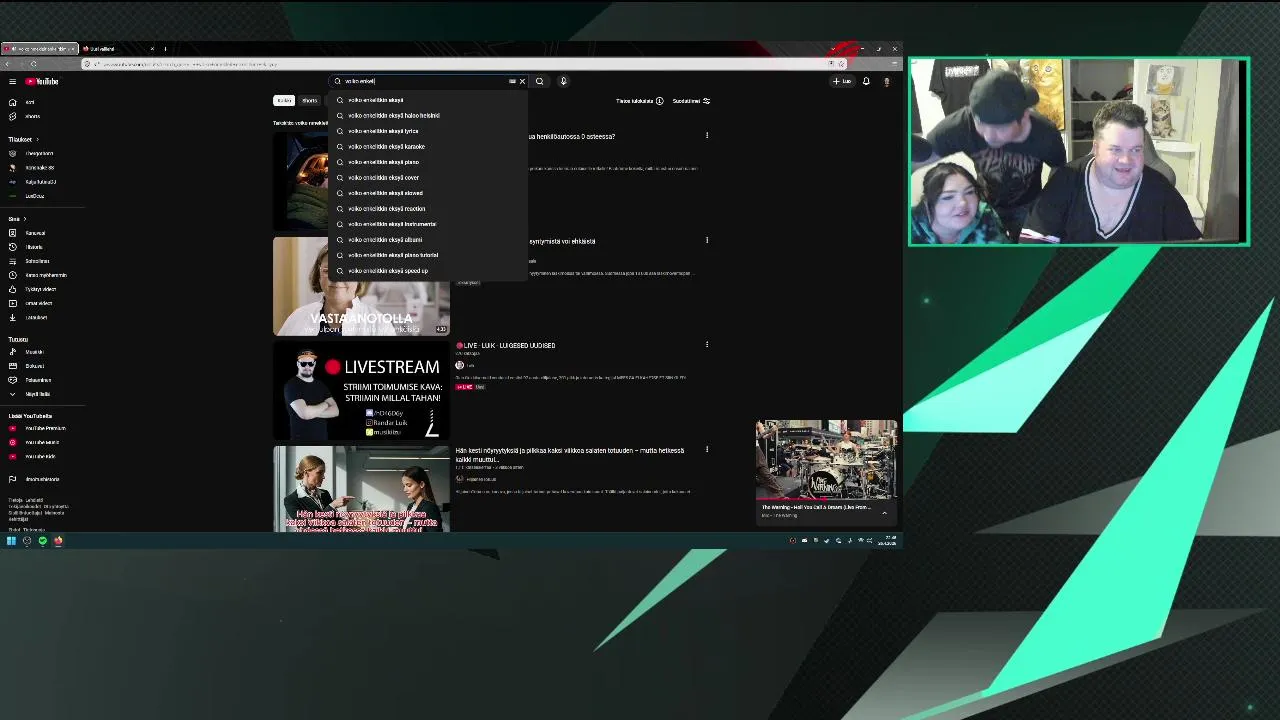Open Shorts in the left sidebar

pyautogui.click(x=32, y=116)
